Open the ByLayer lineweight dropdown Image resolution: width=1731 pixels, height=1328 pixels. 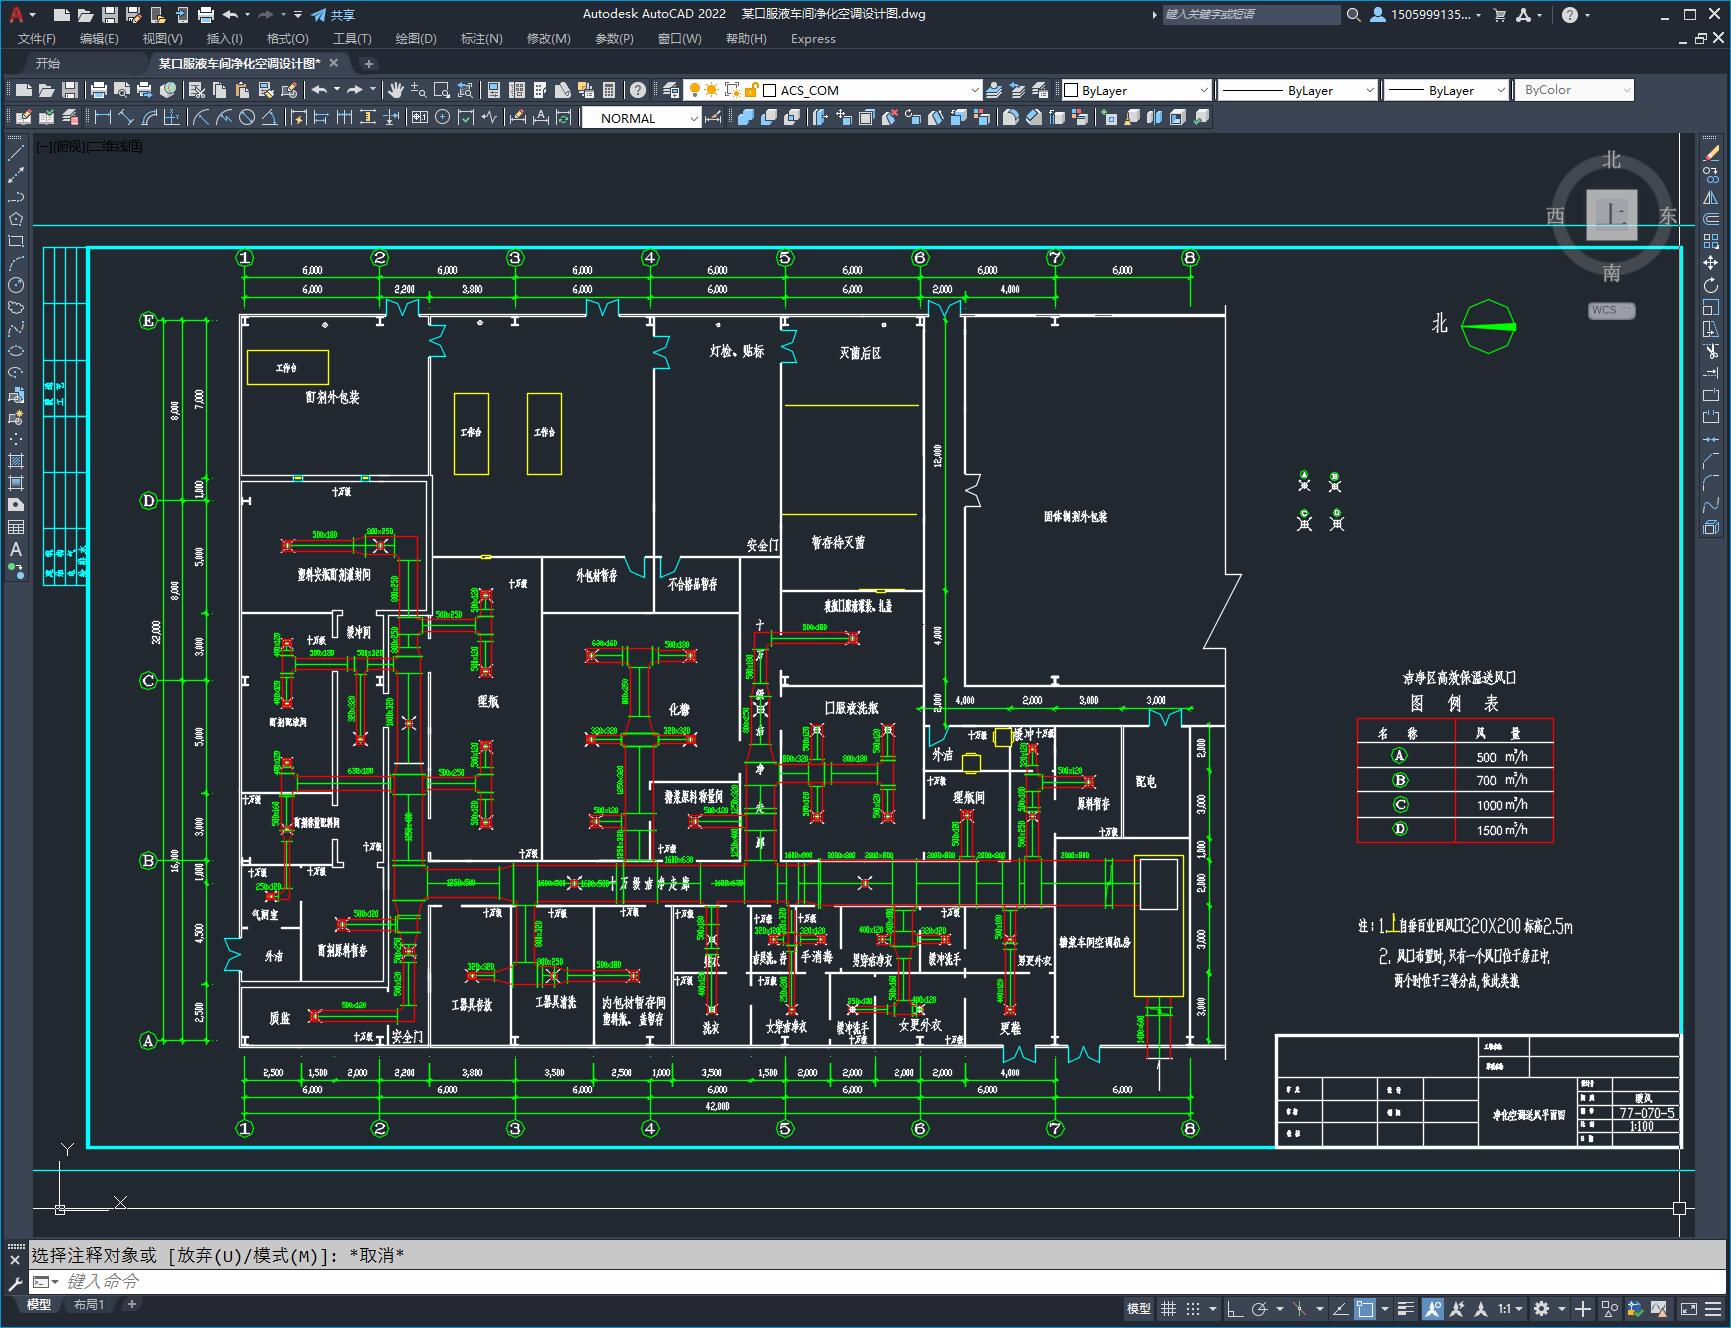(1446, 90)
